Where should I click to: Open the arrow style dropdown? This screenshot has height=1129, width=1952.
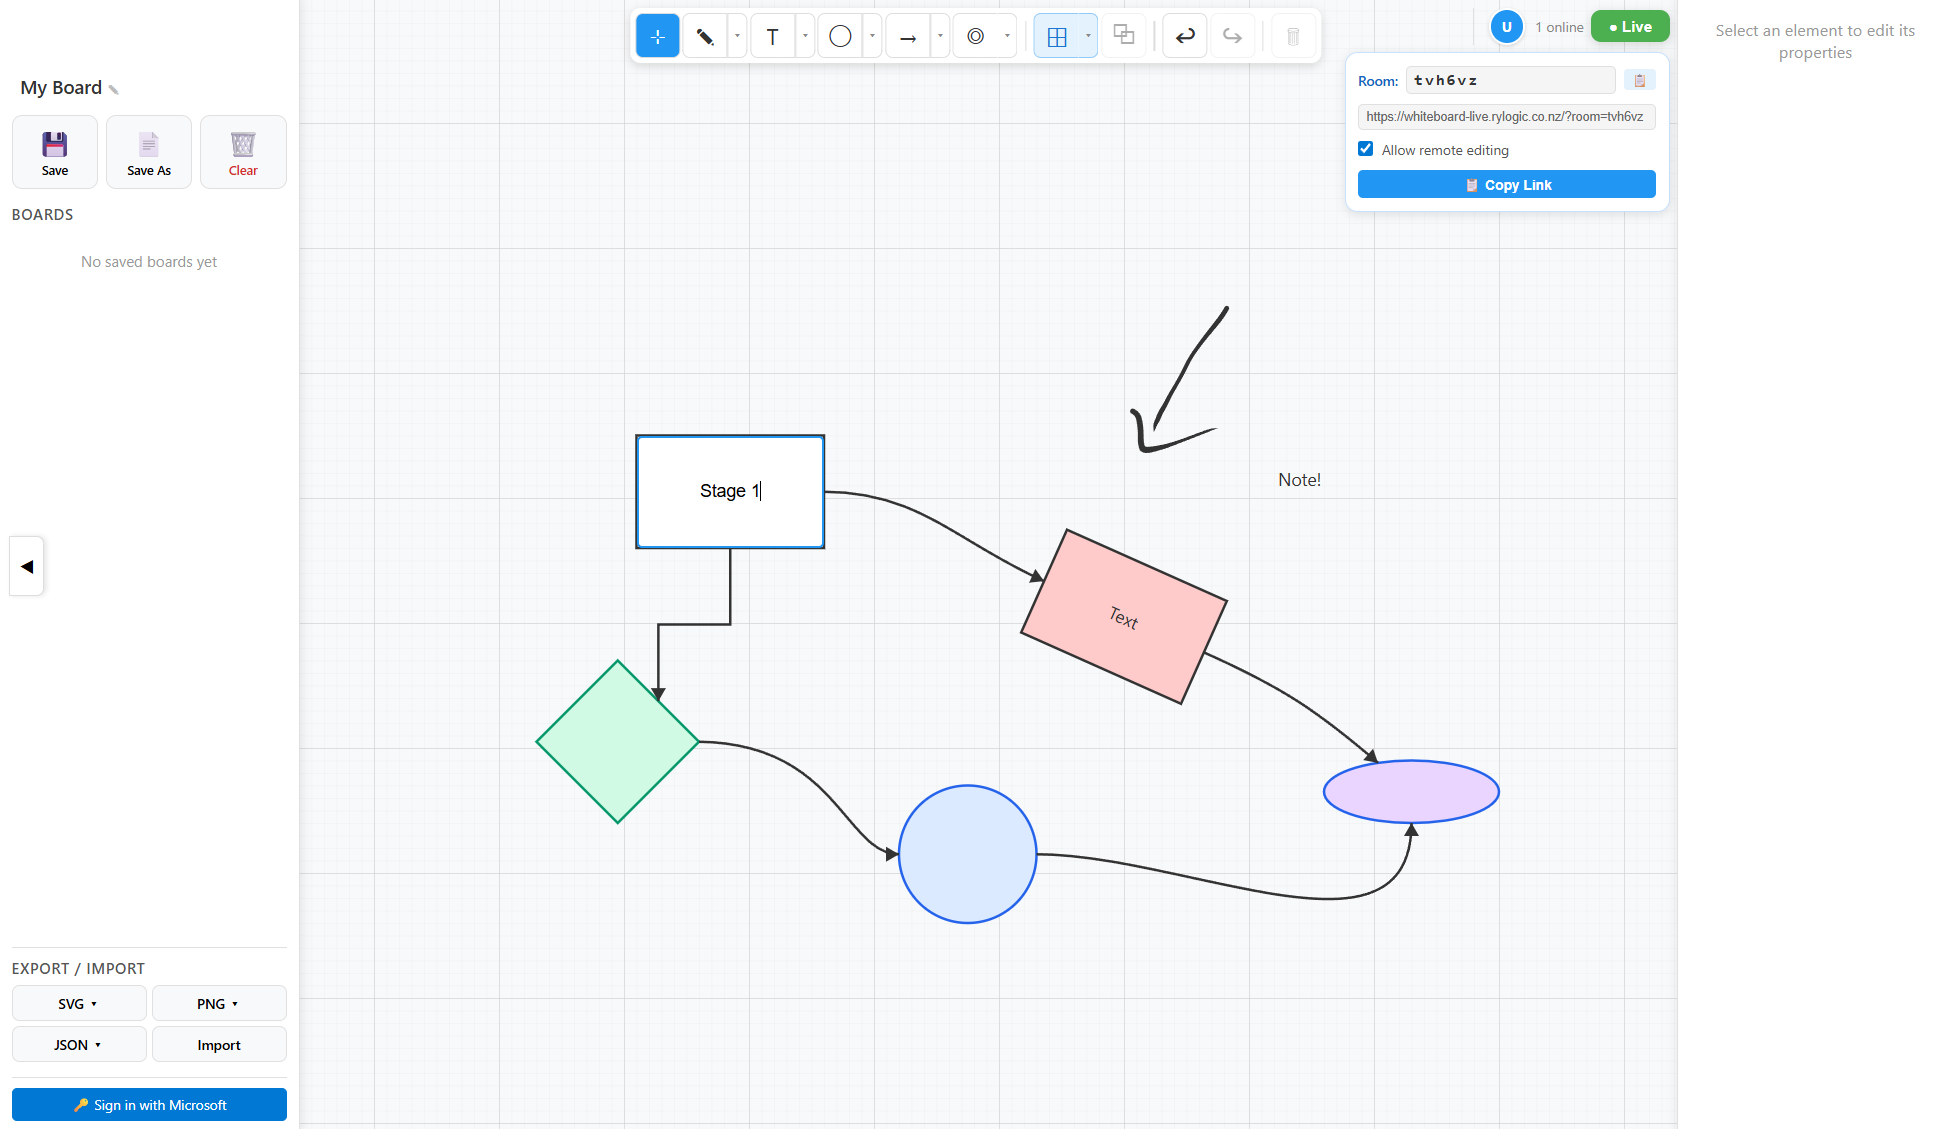939,35
